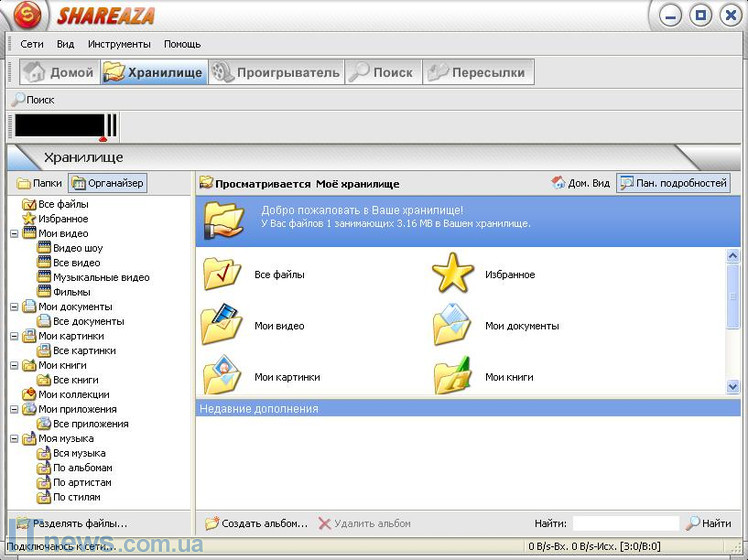
Task: Switch to 'Папки' view mode
Action: click(40, 183)
